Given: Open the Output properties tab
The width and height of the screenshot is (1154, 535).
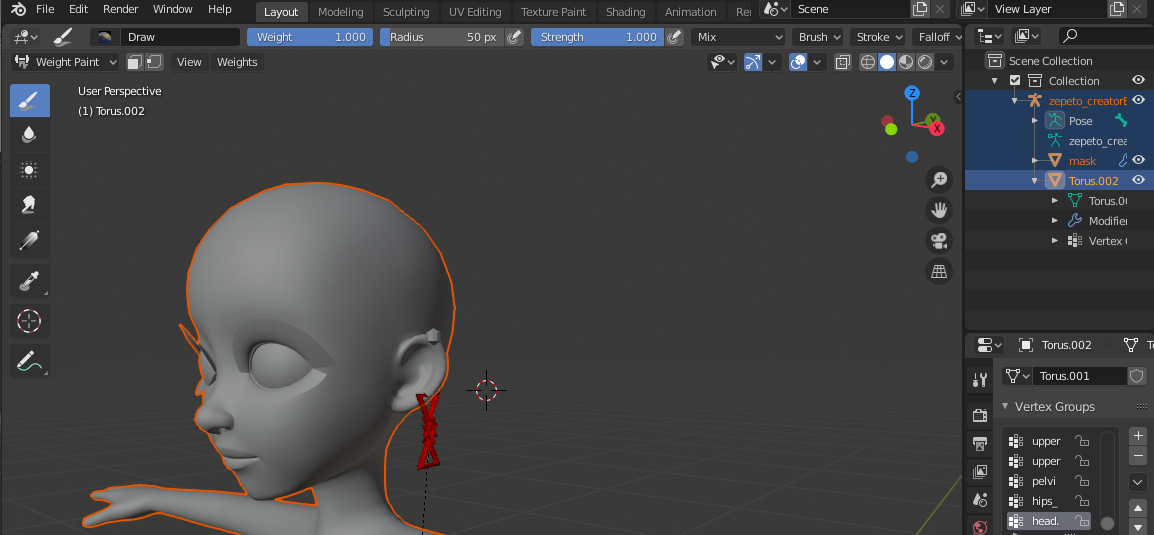Looking at the screenshot, I should [x=980, y=444].
